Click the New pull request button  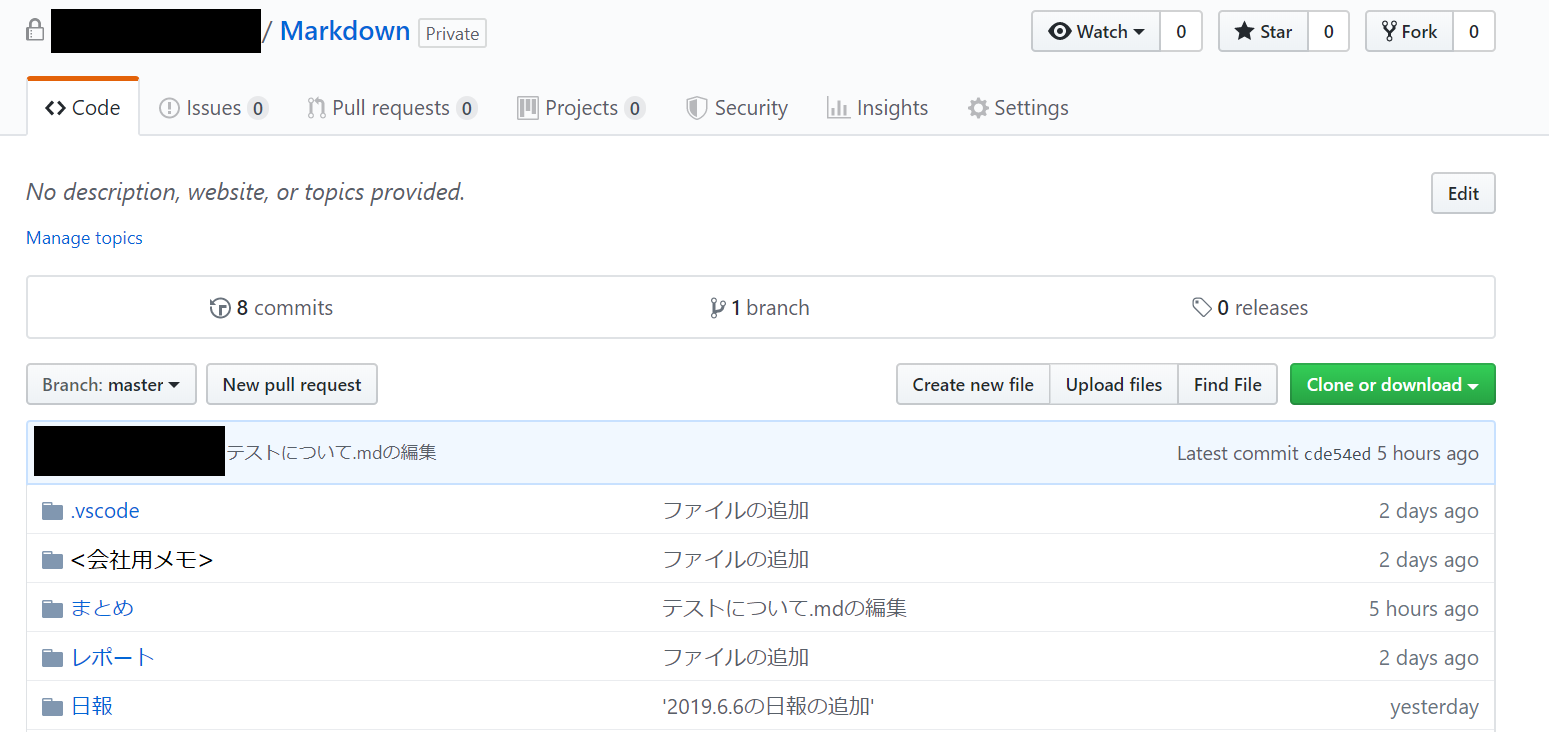click(x=292, y=385)
